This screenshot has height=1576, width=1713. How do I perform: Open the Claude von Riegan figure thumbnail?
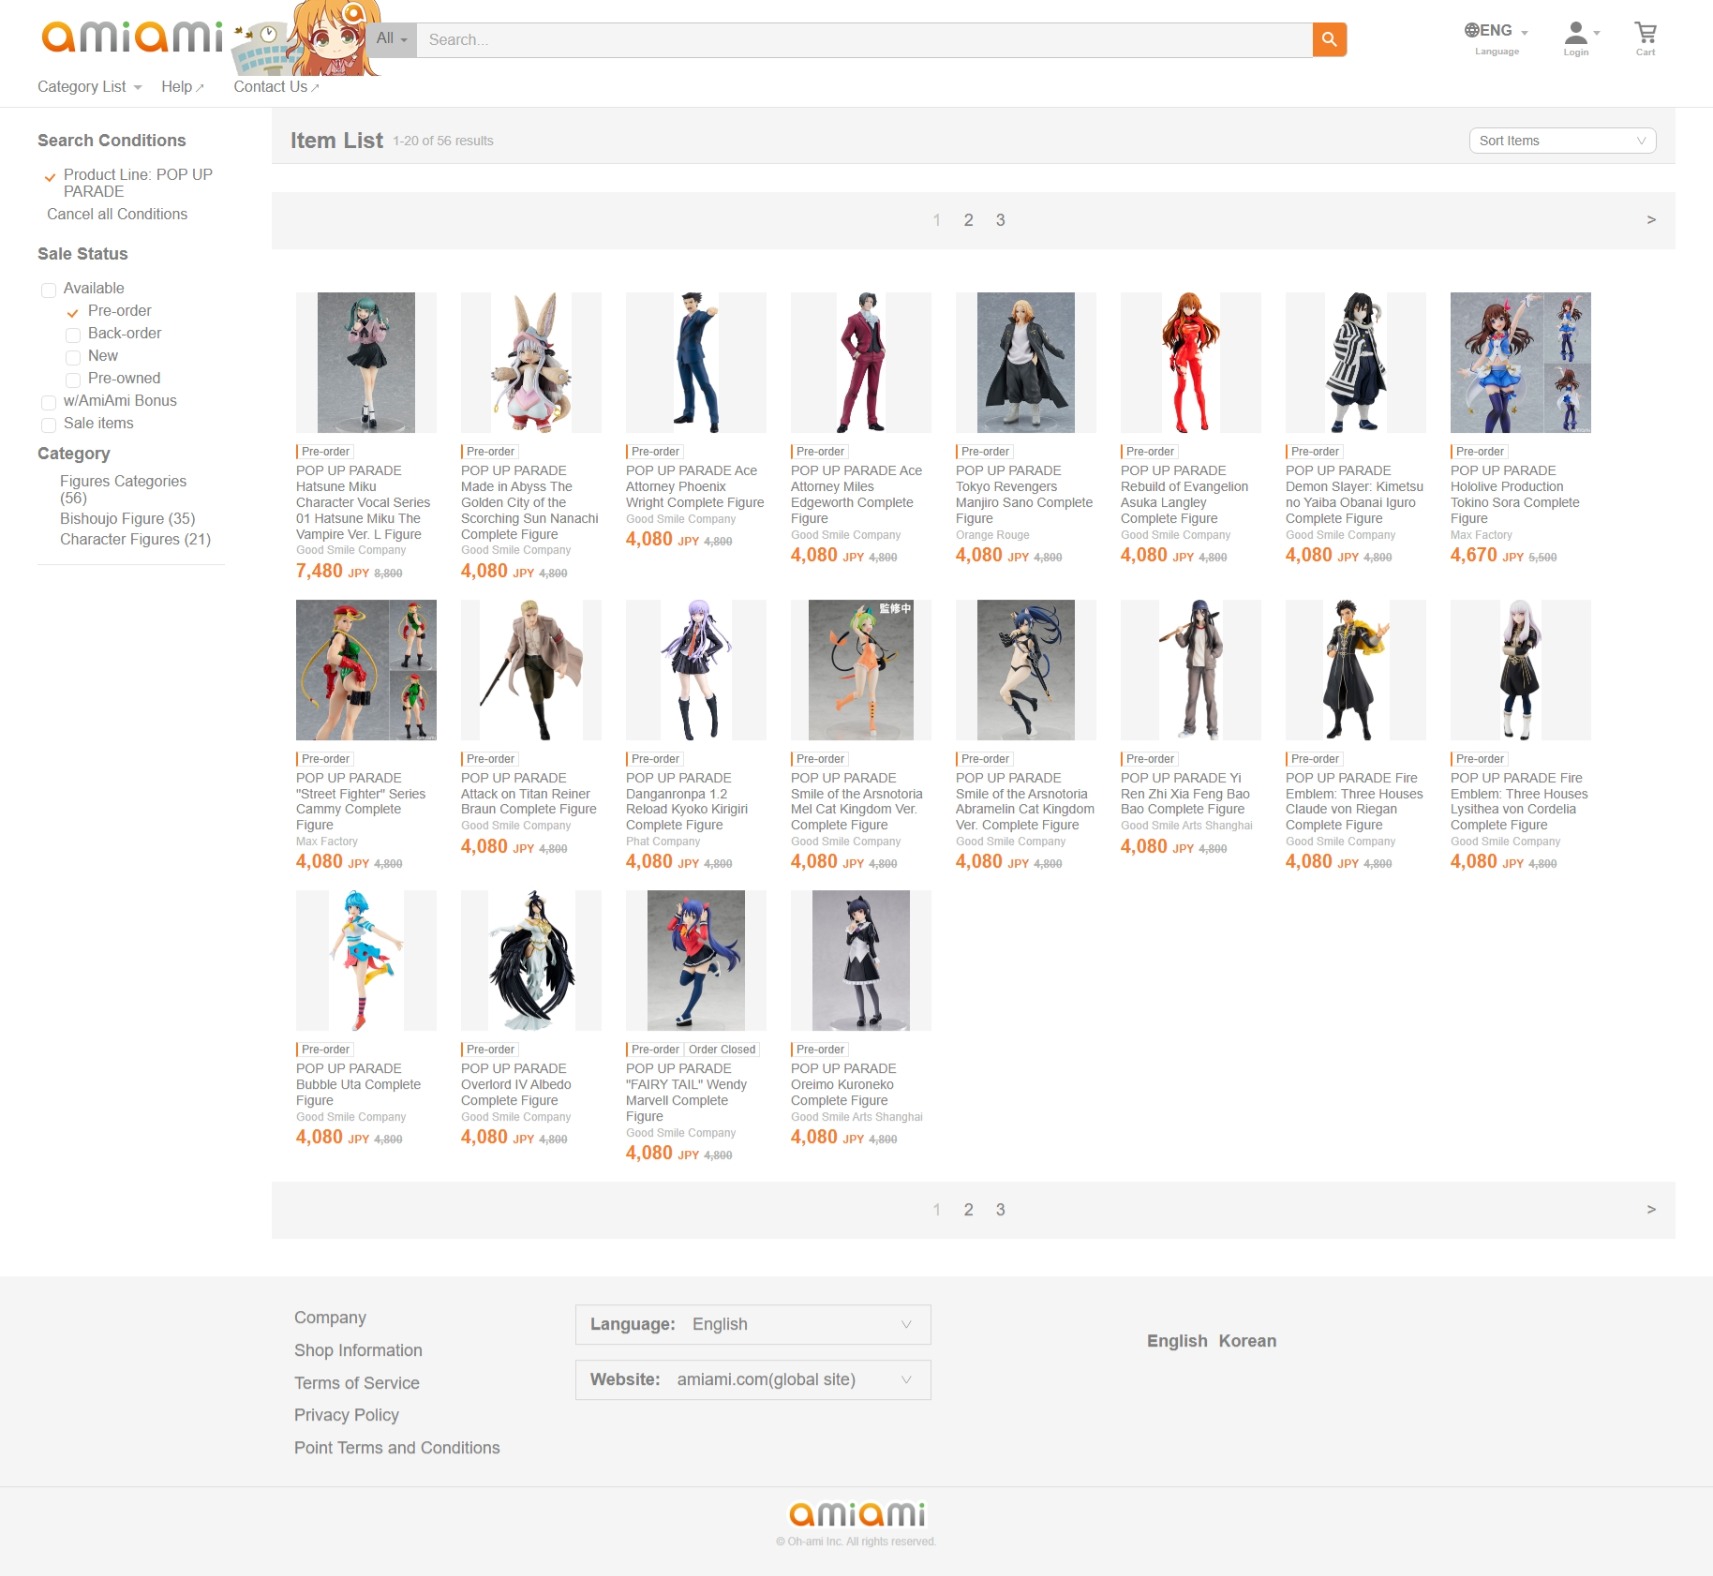click(1356, 670)
